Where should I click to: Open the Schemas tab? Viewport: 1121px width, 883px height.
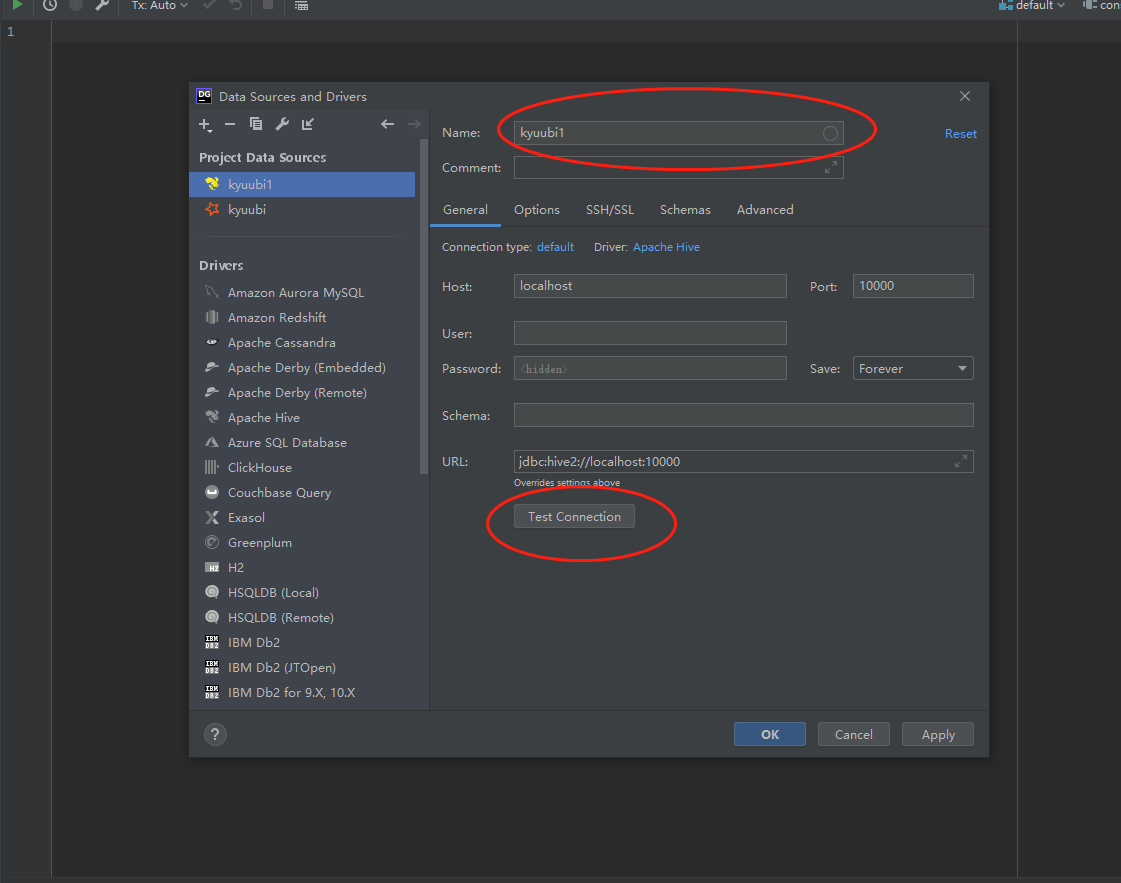click(685, 210)
